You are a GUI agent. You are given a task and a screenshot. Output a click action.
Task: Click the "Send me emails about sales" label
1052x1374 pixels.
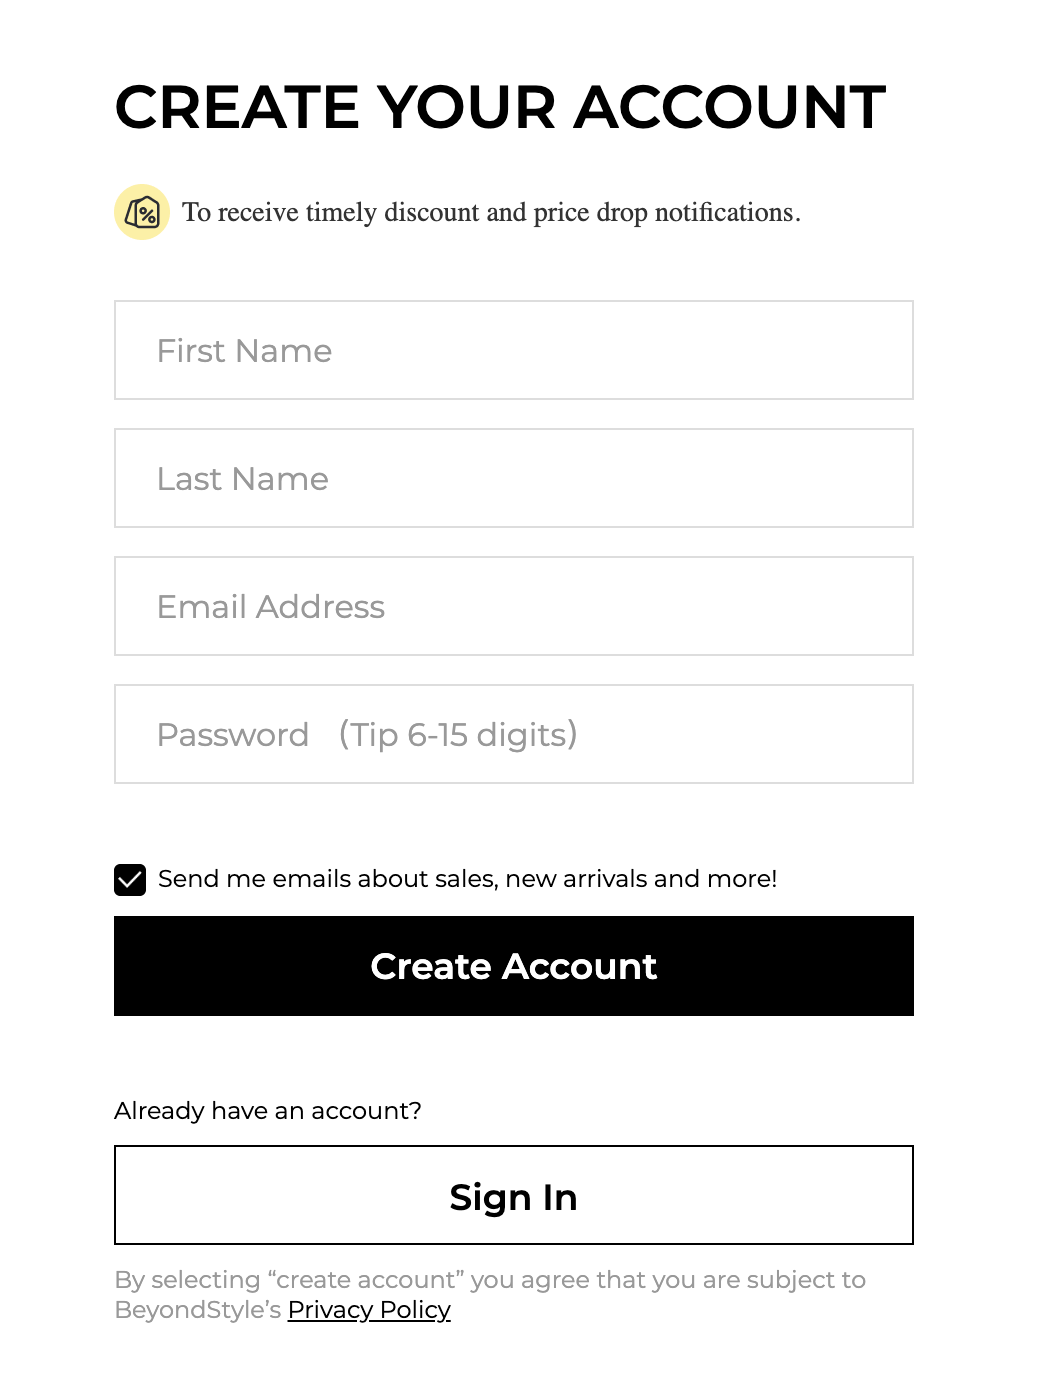pyautogui.click(x=467, y=879)
